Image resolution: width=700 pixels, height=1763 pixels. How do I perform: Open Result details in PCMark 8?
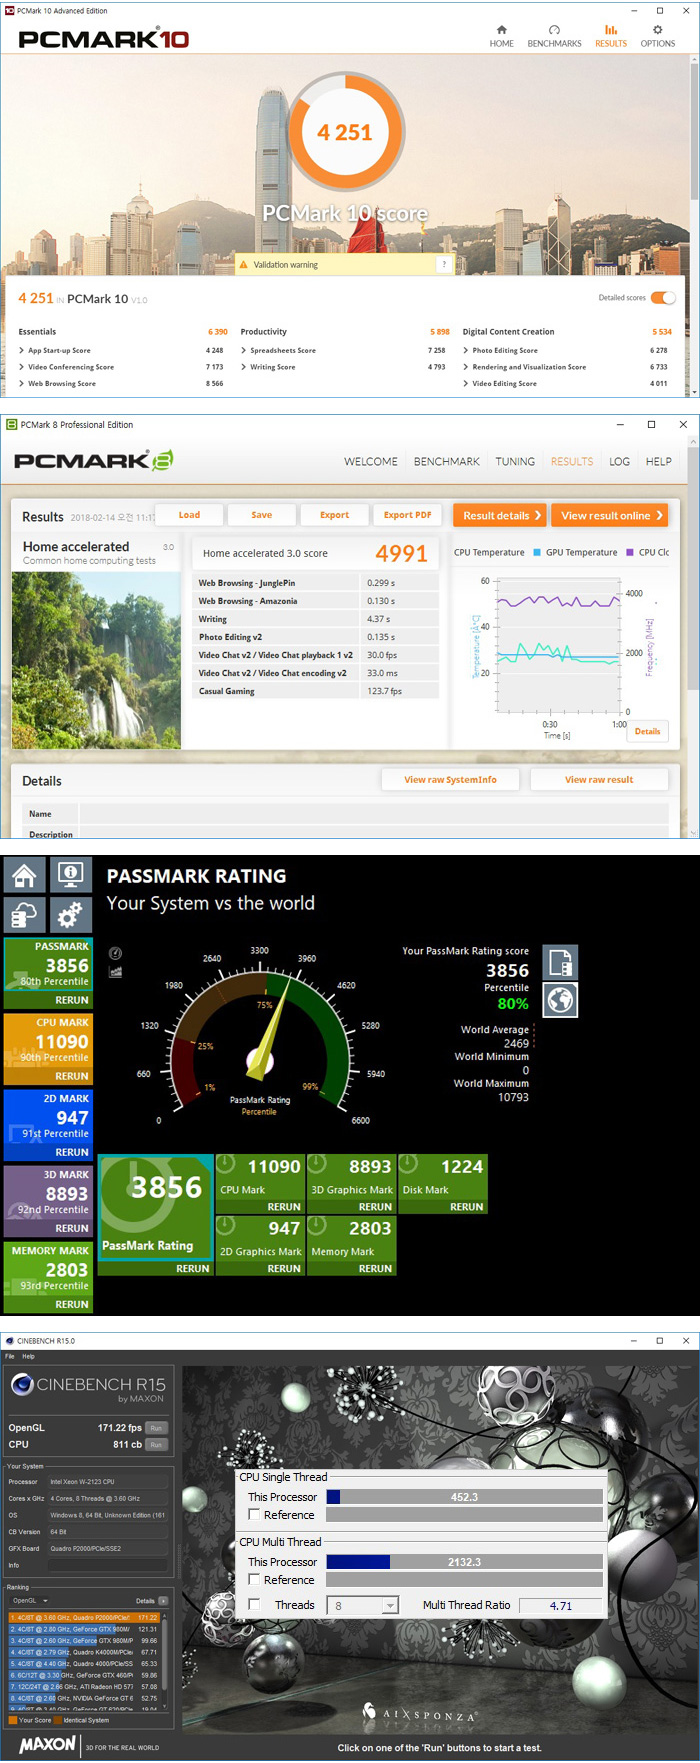[499, 515]
